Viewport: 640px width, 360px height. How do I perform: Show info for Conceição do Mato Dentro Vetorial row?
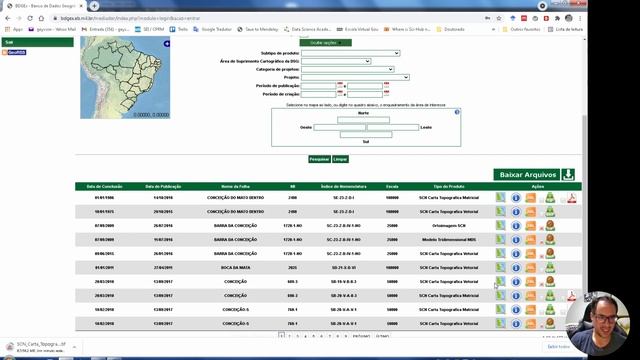coord(516,212)
